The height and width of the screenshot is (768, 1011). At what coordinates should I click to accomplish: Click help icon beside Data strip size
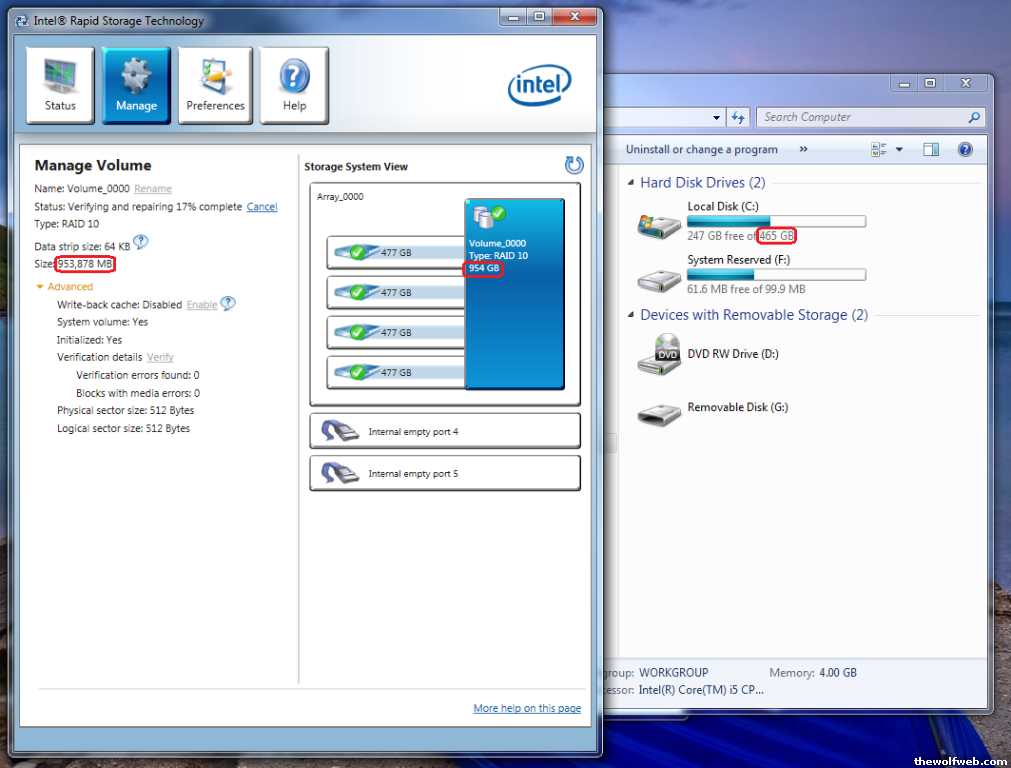point(141,242)
